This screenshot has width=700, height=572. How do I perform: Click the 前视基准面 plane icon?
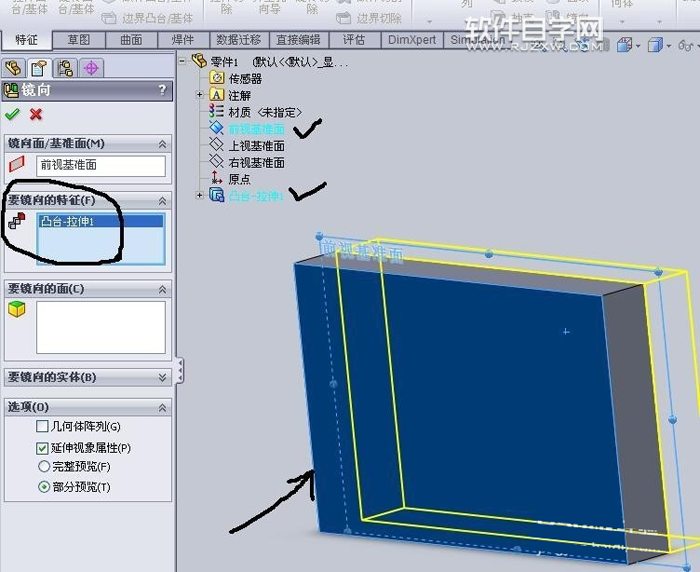217,128
